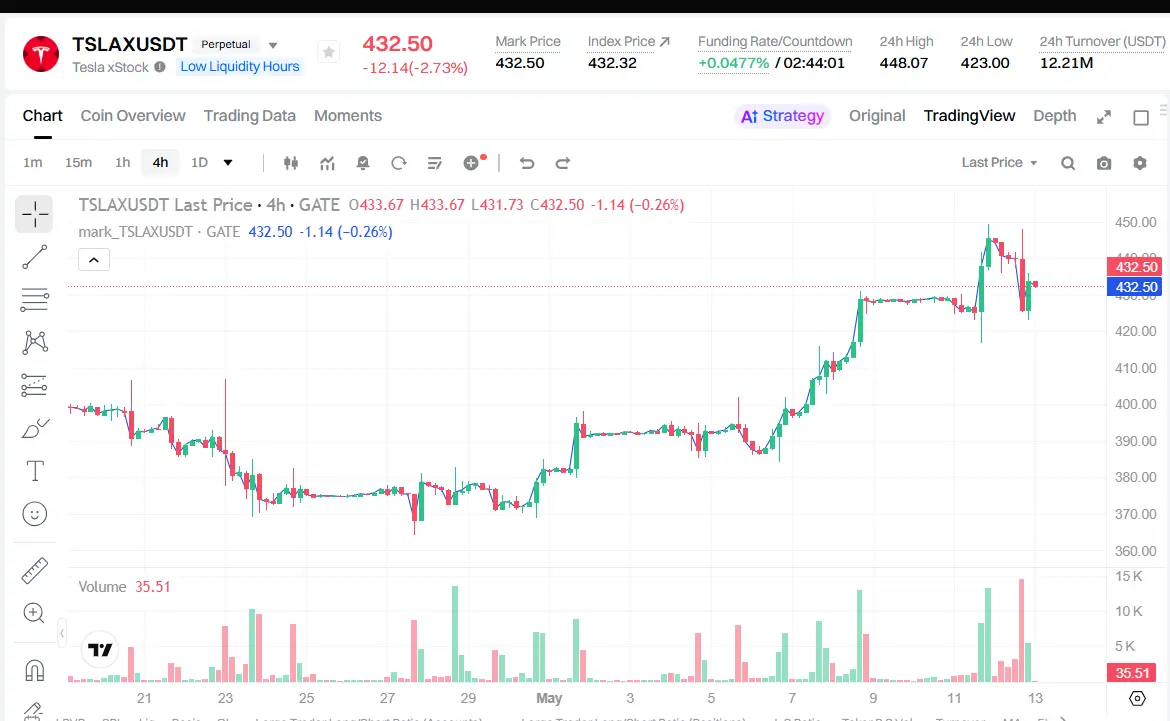Select the 1m timeframe
This screenshot has width=1170, height=721.
click(33, 163)
